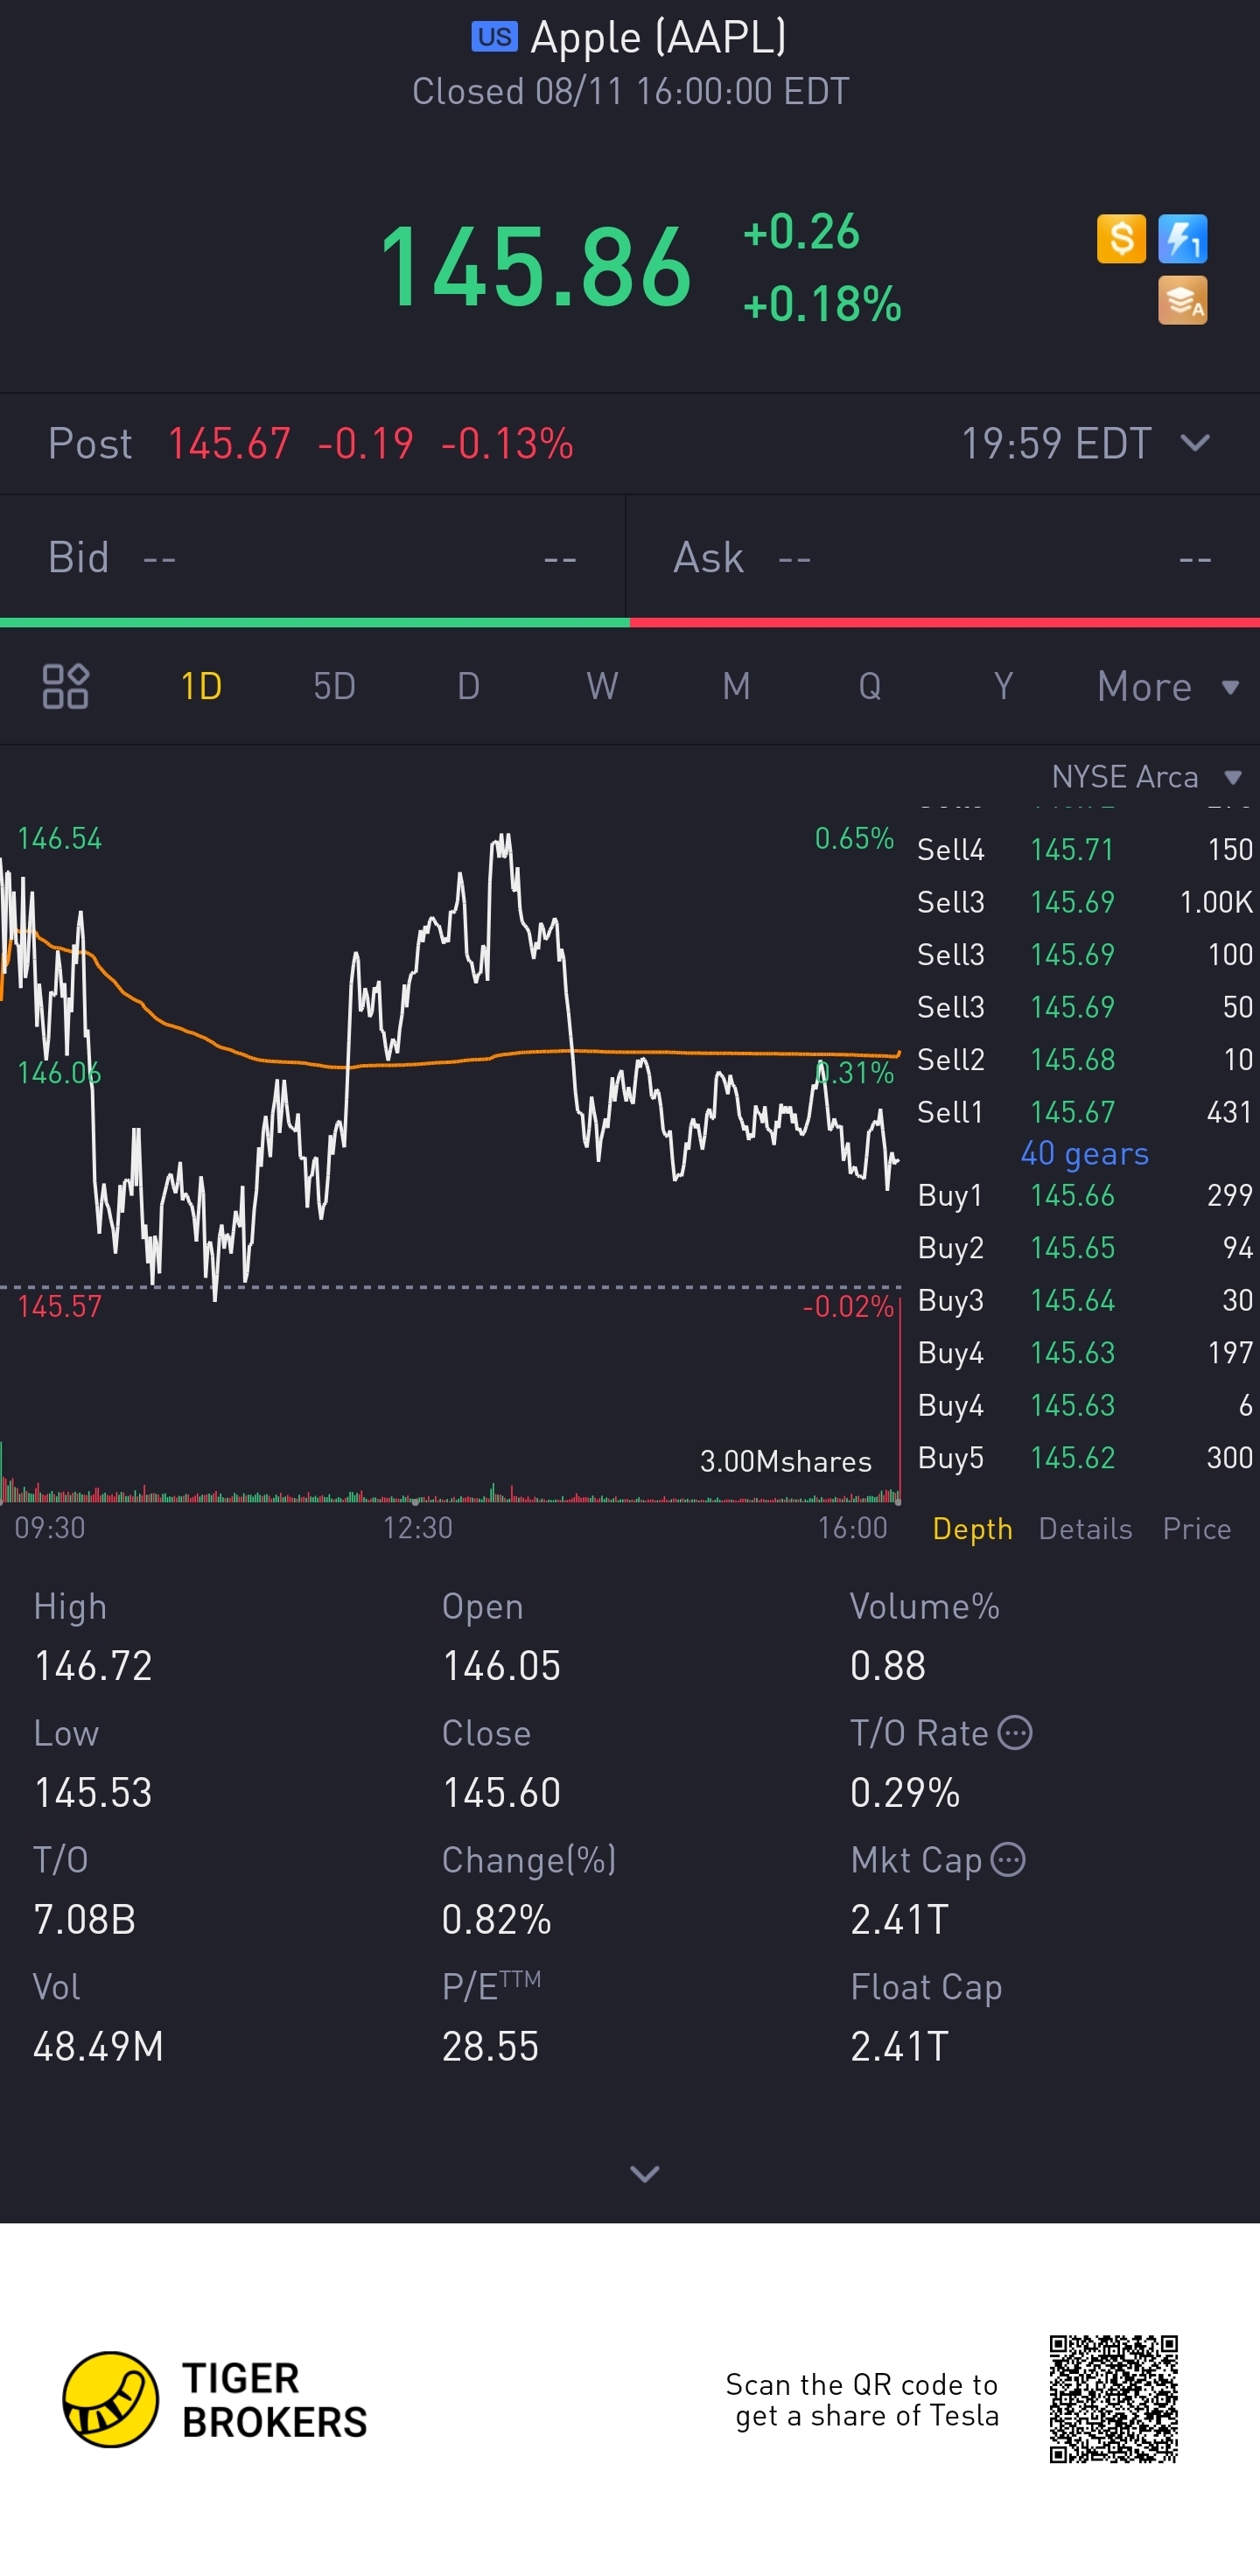Tap Buy2 145.65 order row
The height and width of the screenshot is (2576, 1260).
click(1084, 1247)
